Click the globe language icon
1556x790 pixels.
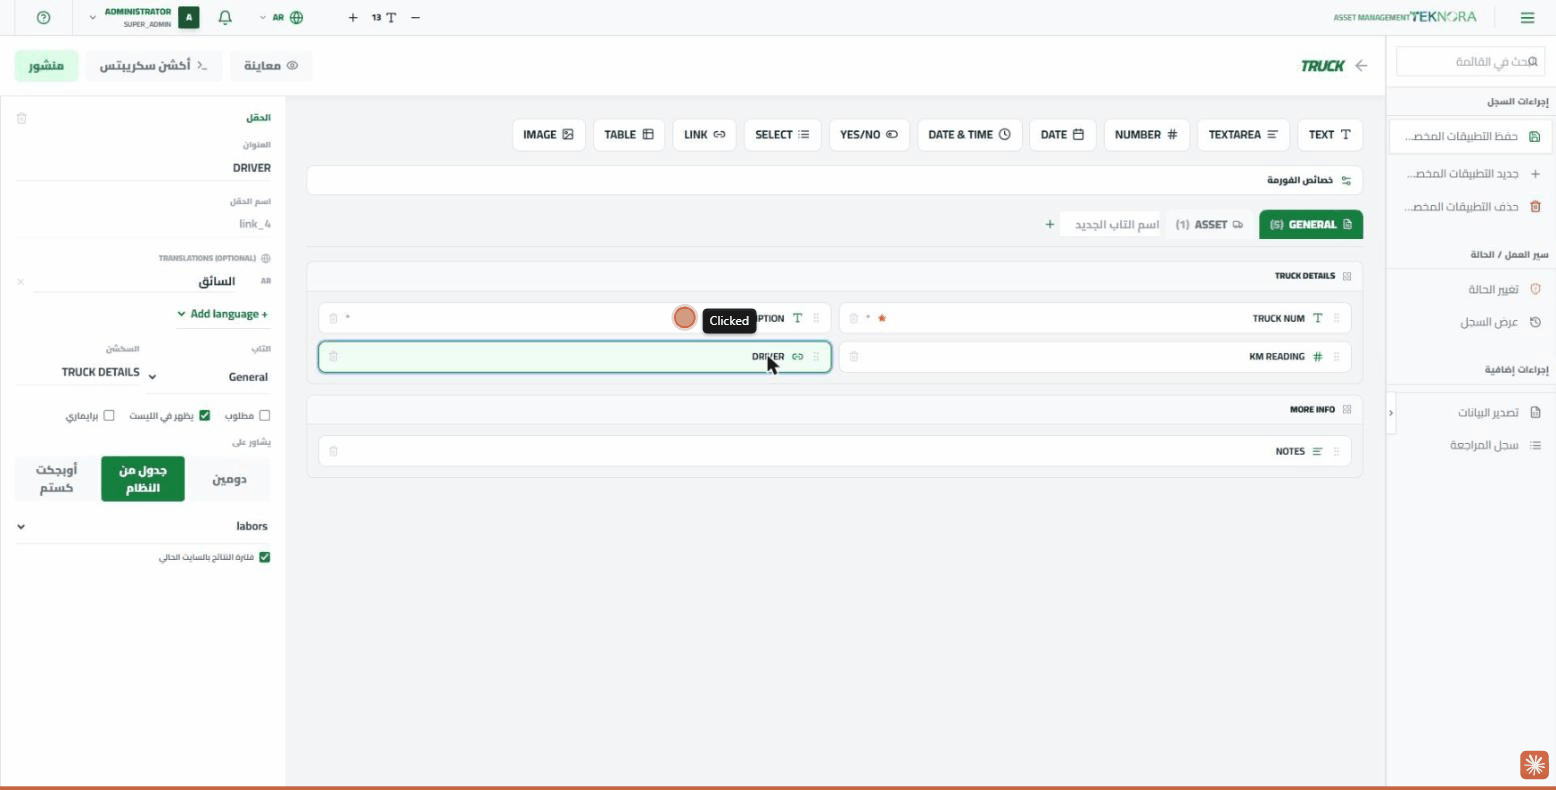pyautogui.click(x=296, y=17)
